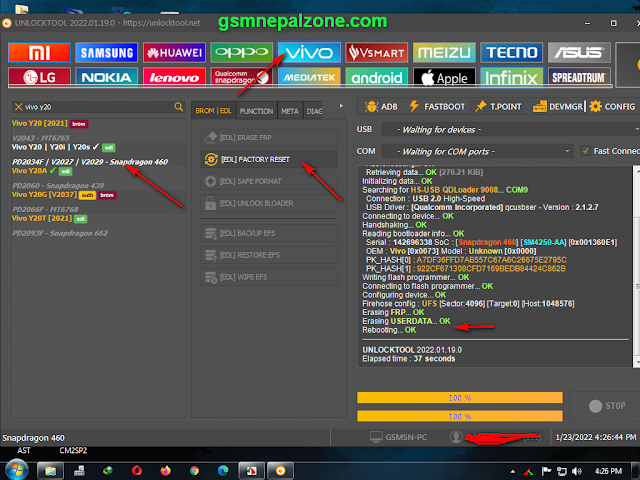Switch to the DIAG tab
Screen dimensions: 640x480
pyautogui.click(x=313, y=111)
